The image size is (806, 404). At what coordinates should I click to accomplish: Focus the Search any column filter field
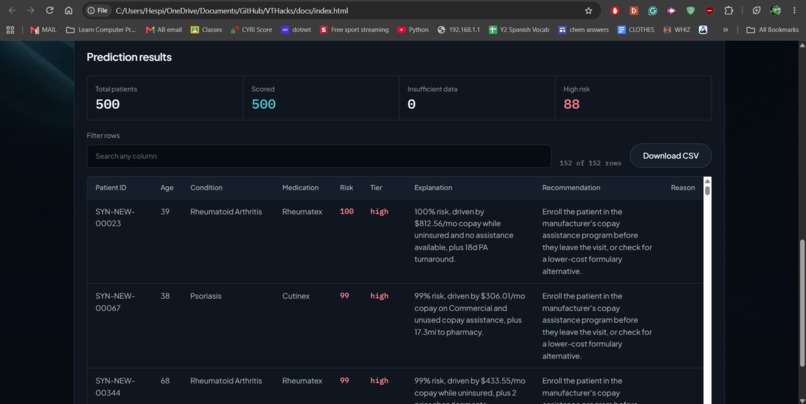[319, 156]
